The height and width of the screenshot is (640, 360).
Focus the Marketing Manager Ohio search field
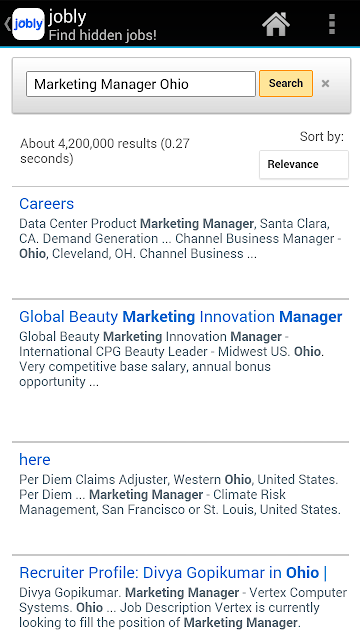[141, 84]
